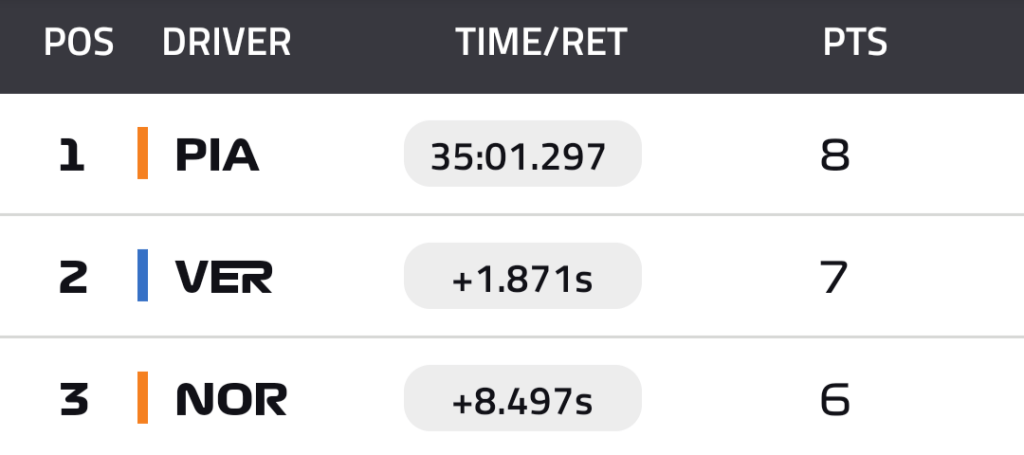Click the 8 points value for PIA
This screenshot has width=1024, height=455.
[x=835, y=155]
